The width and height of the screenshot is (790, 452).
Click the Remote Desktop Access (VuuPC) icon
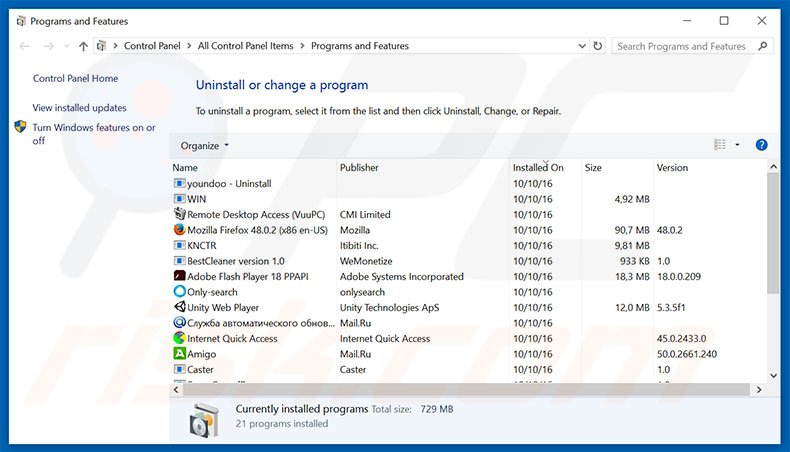pyautogui.click(x=179, y=214)
